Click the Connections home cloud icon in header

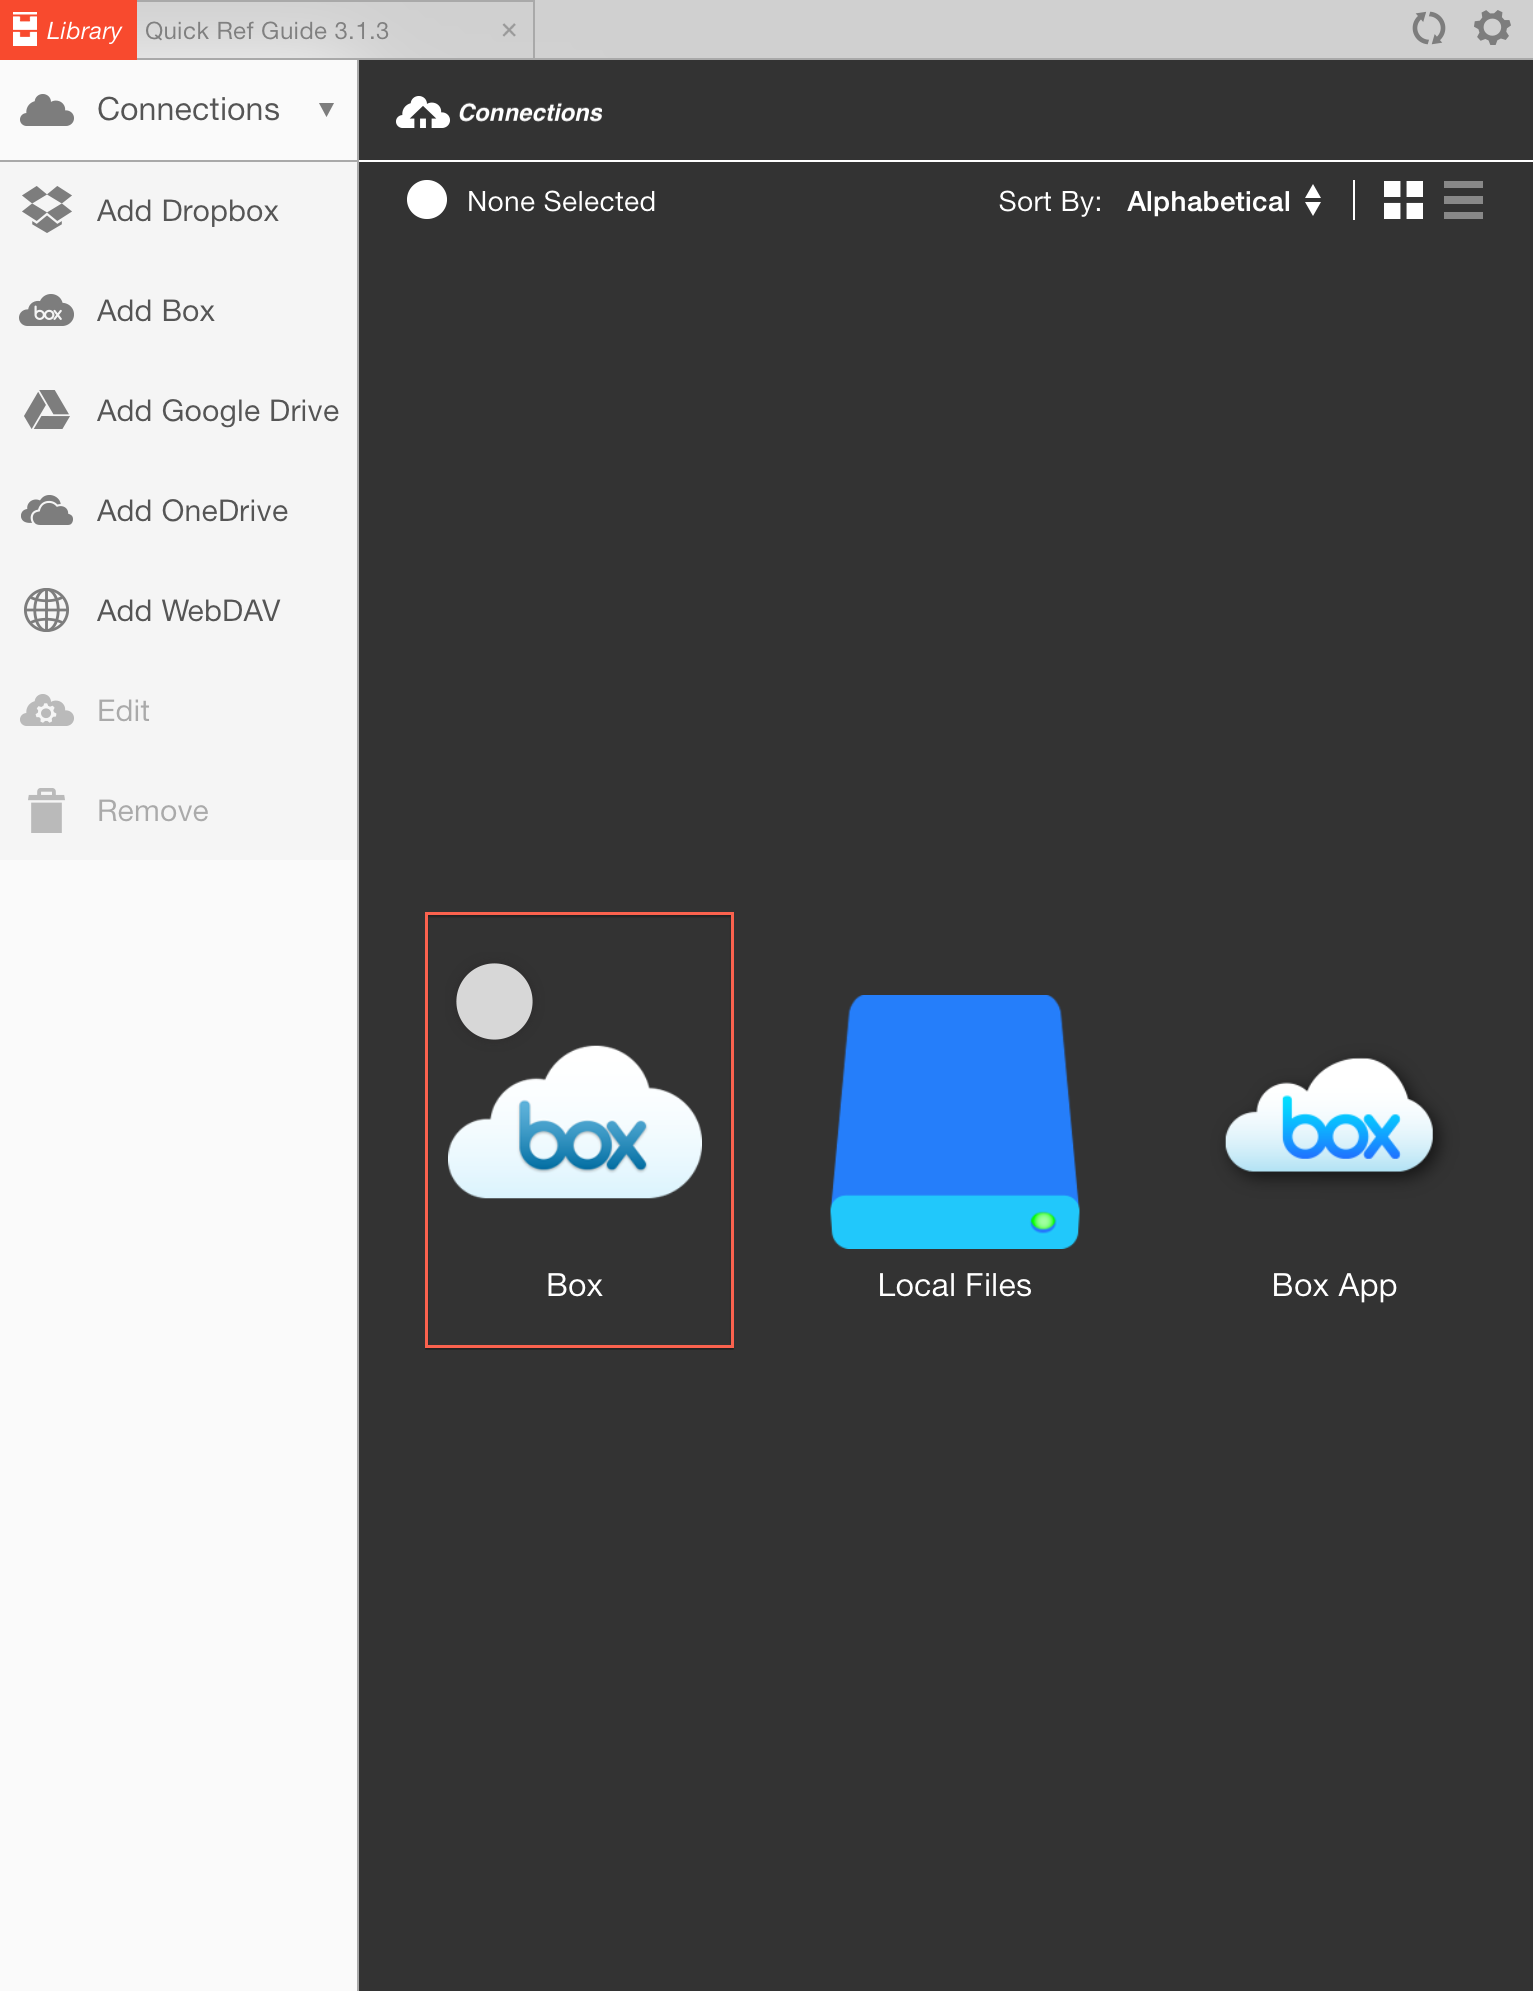point(423,112)
